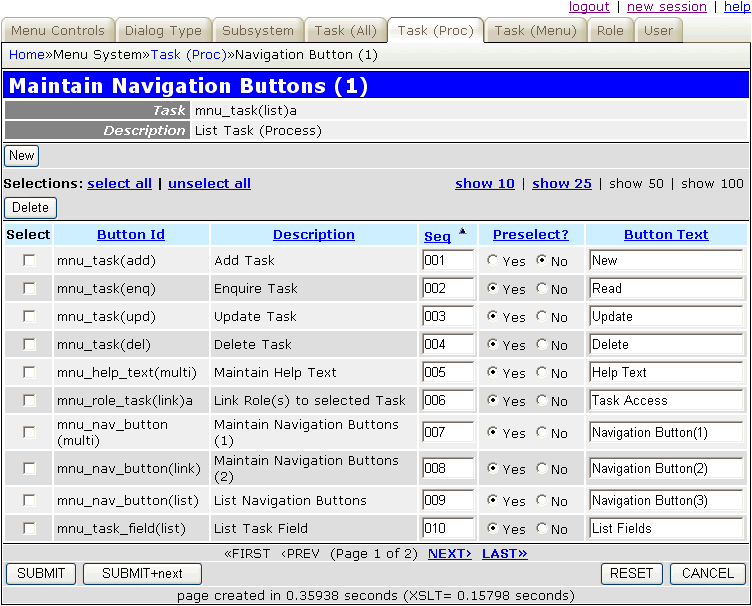Check the mnu_nav_button(list) row checkbox
752x606 pixels.
(x=29, y=501)
